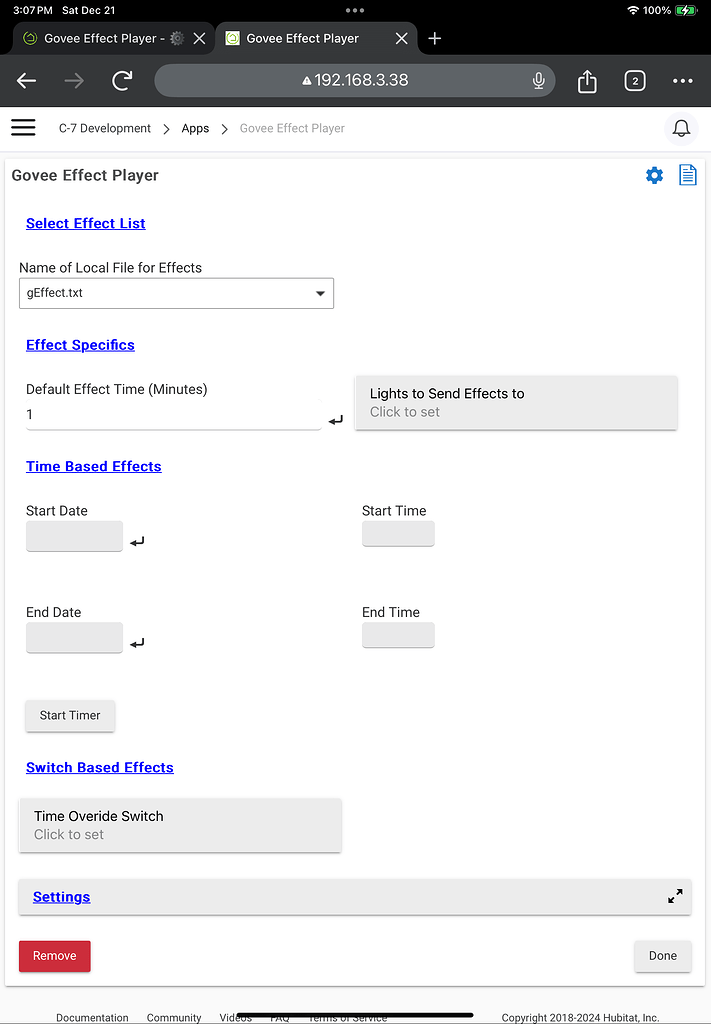View app events via the document icon

pos(687,175)
